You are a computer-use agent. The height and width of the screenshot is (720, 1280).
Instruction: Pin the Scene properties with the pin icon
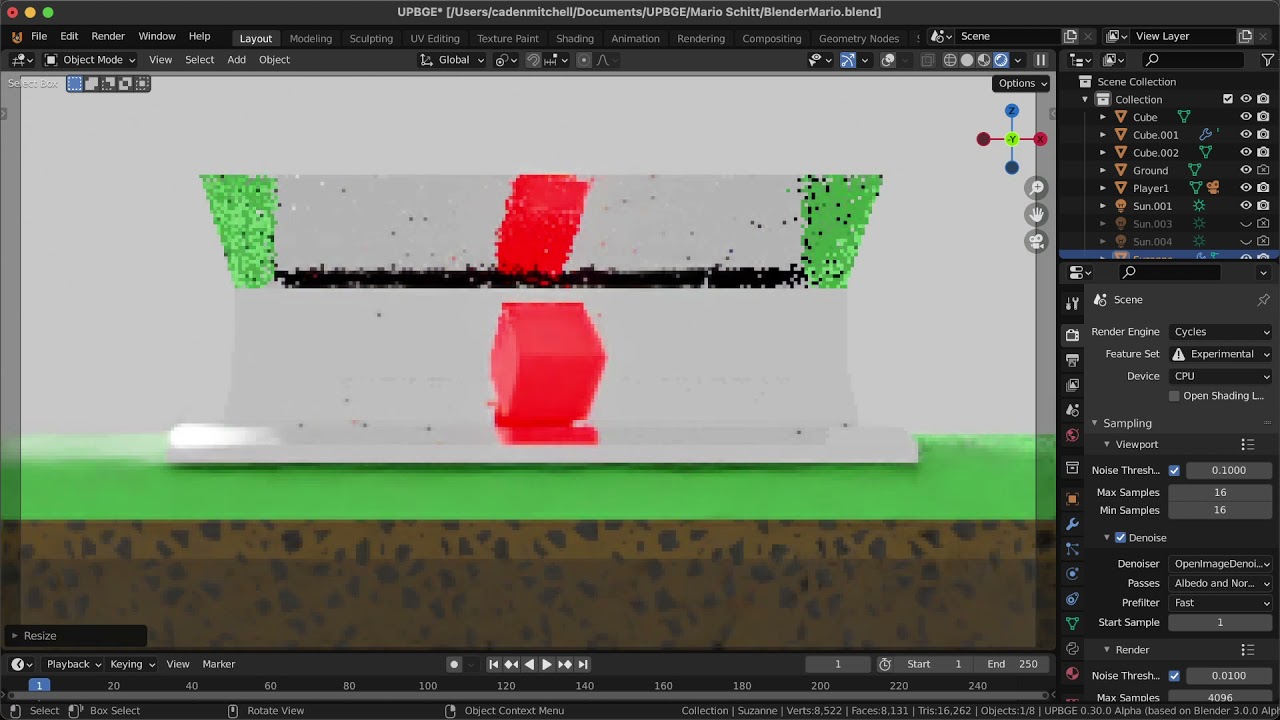click(x=1263, y=300)
